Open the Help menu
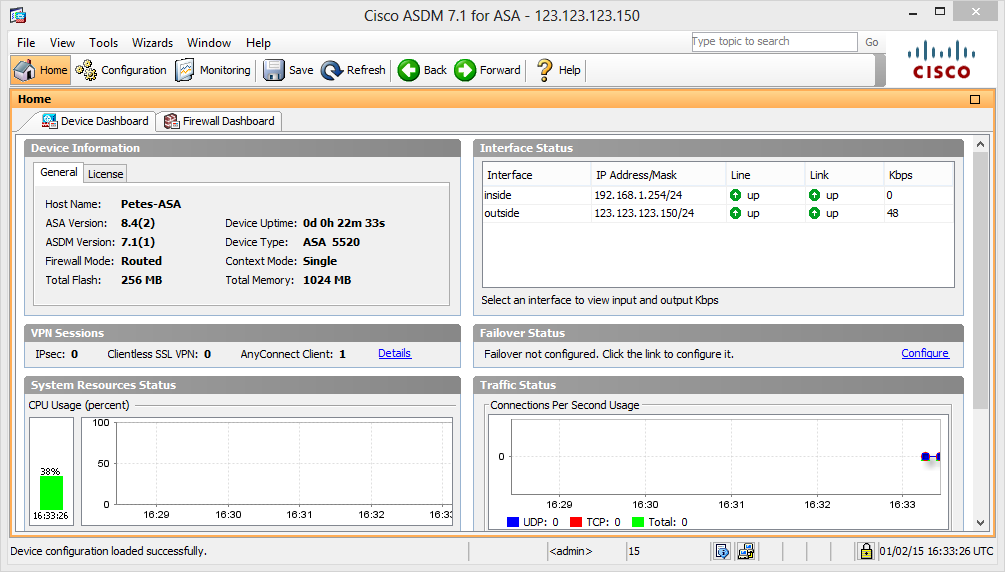 click(258, 43)
